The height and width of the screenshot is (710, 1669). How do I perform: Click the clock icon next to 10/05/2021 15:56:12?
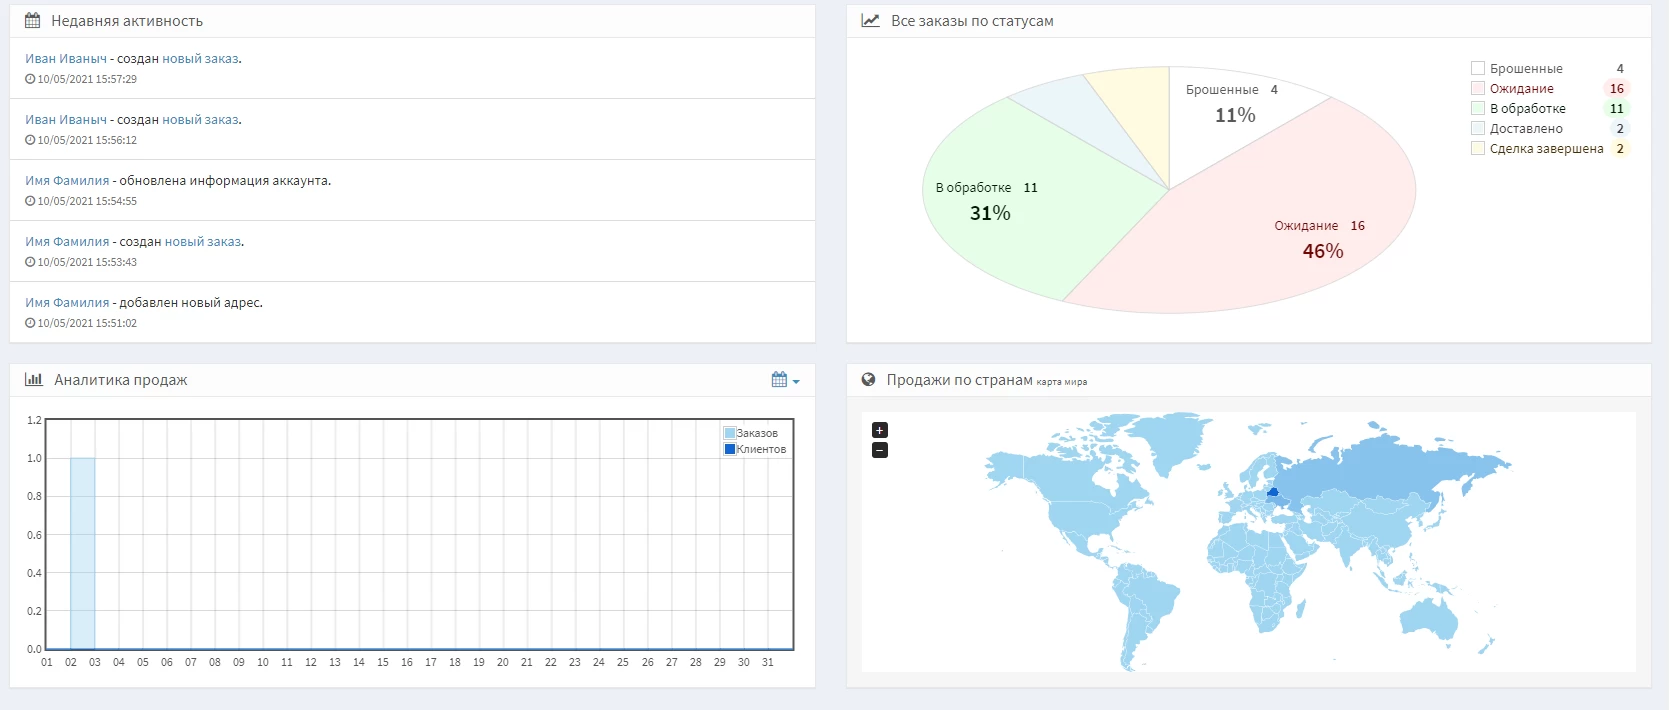tap(30, 140)
